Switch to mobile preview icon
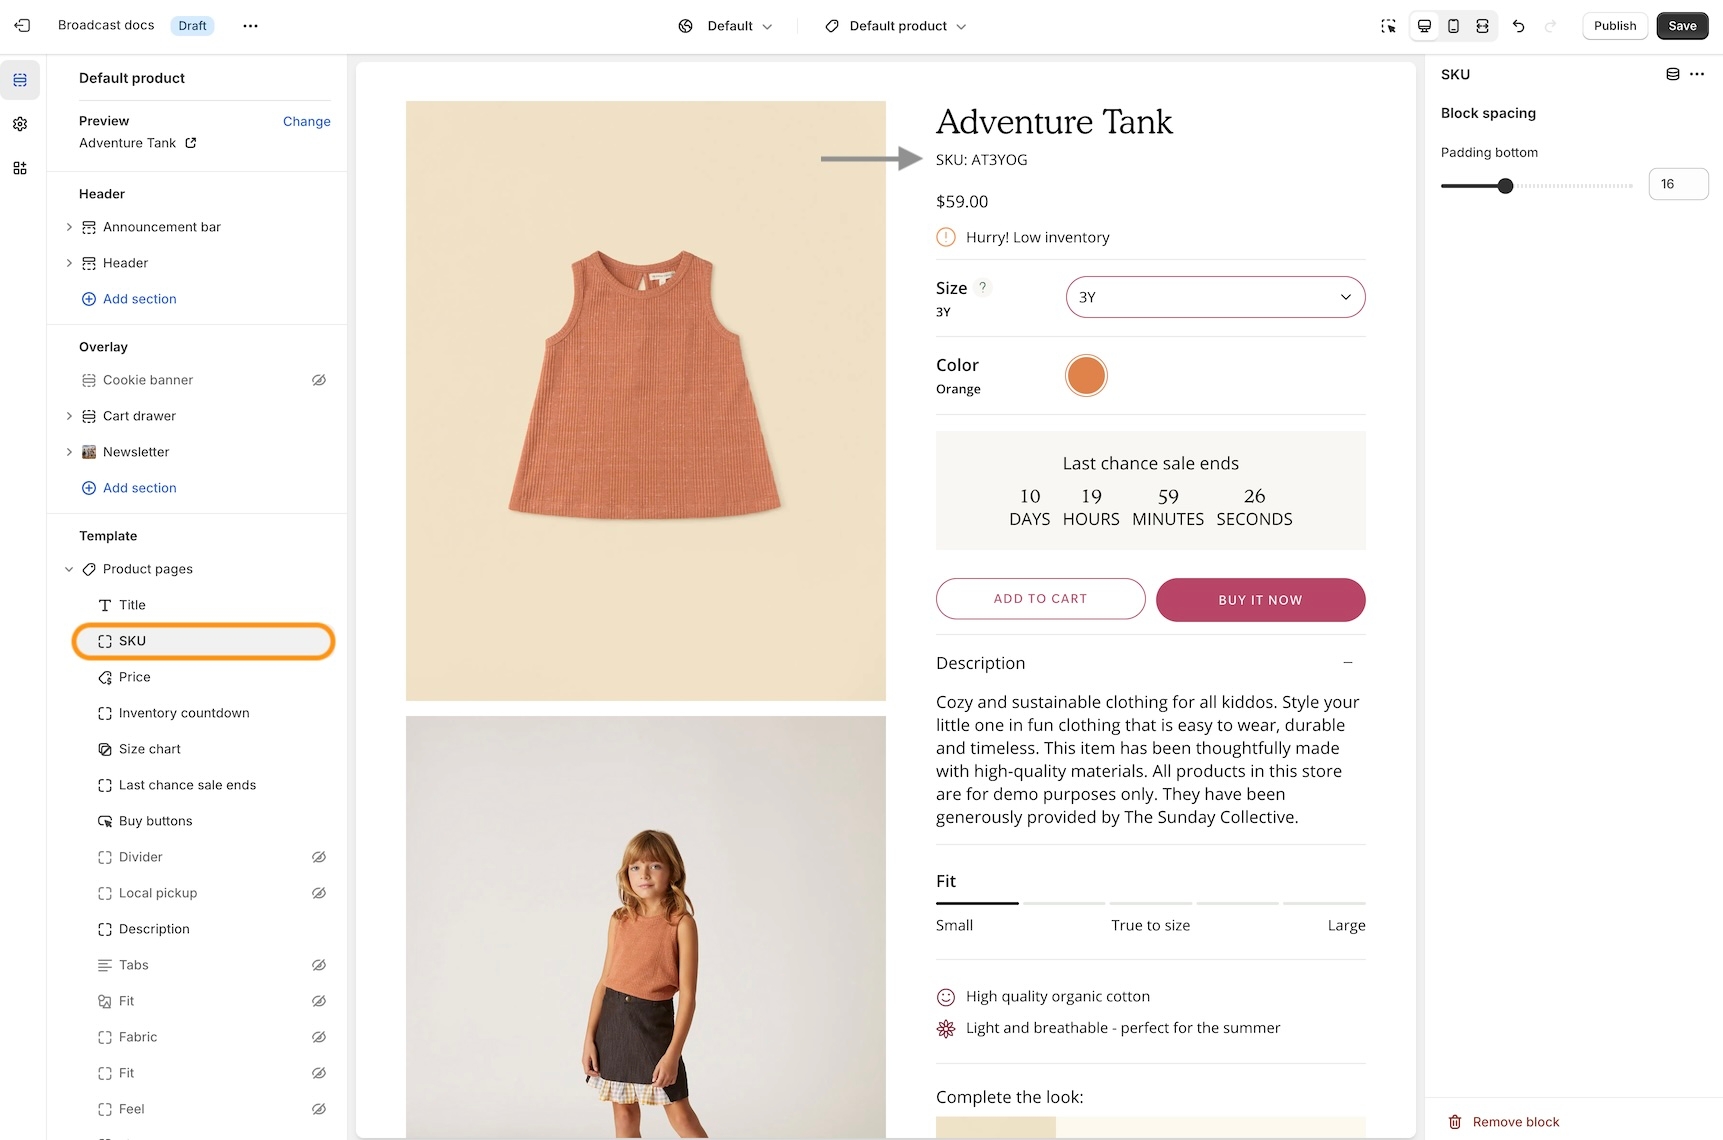The width and height of the screenshot is (1723, 1140). (1453, 26)
